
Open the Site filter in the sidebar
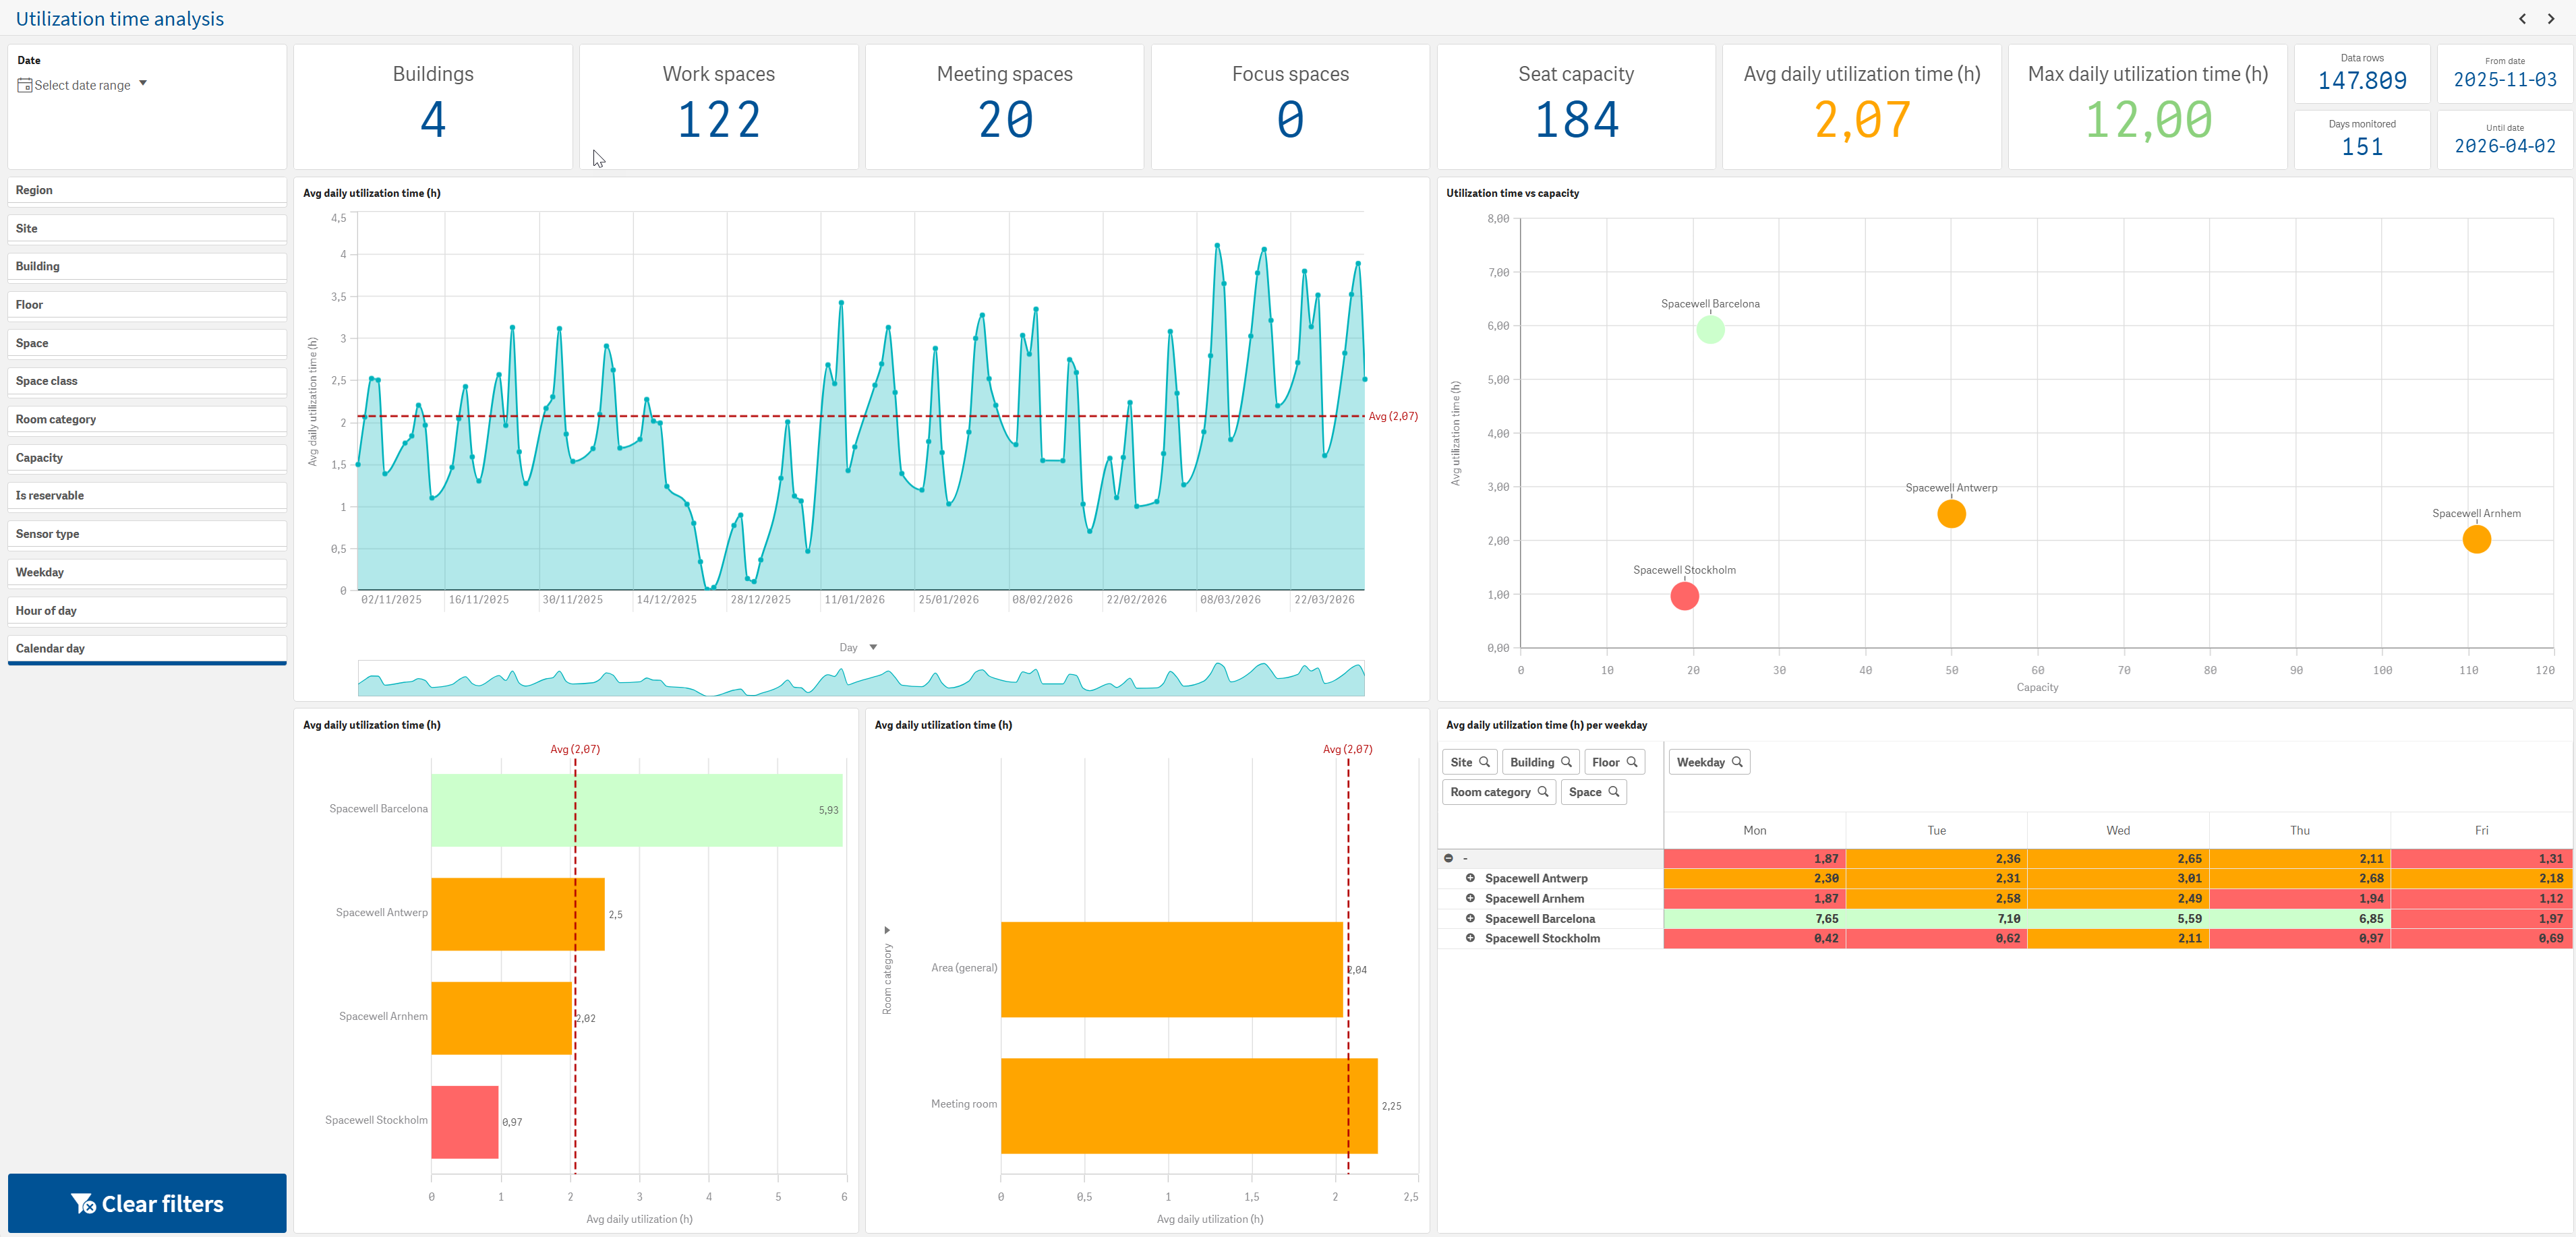(147, 229)
